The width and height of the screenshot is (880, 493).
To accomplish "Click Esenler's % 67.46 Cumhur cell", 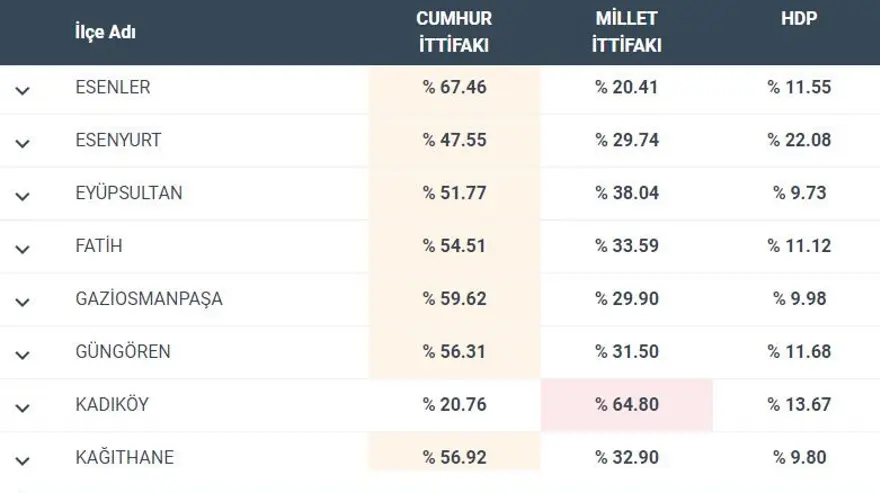I will pyautogui.click(x=454, y=87).
